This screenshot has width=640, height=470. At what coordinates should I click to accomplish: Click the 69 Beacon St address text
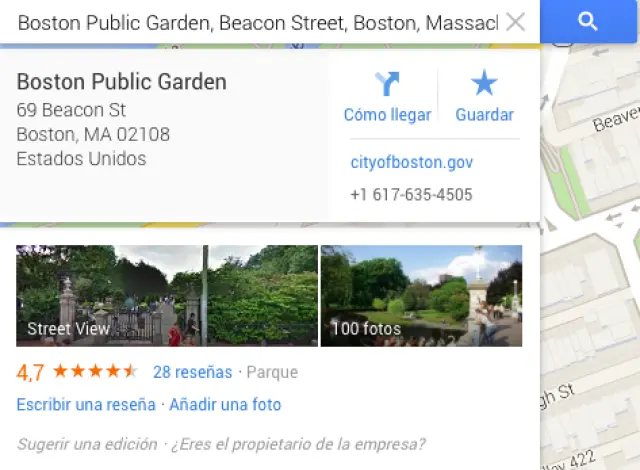click(71, 110)
